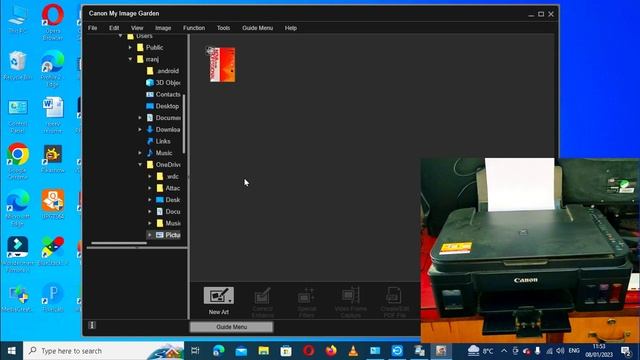Click the New Art tool icon
Image resolution: width=640 pixels, height=360 pixels.
click(x=219, y=296)
